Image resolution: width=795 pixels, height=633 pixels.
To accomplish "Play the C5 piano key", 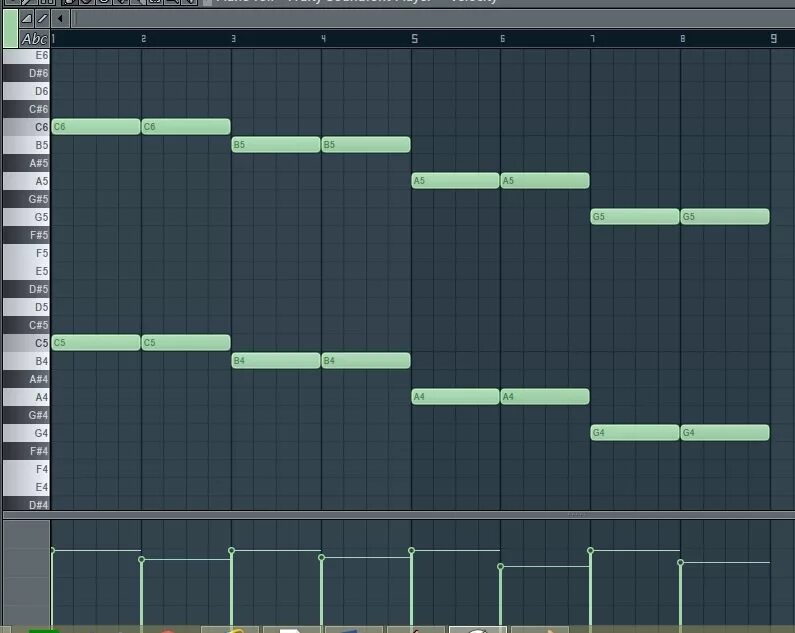I will [26, 343].
